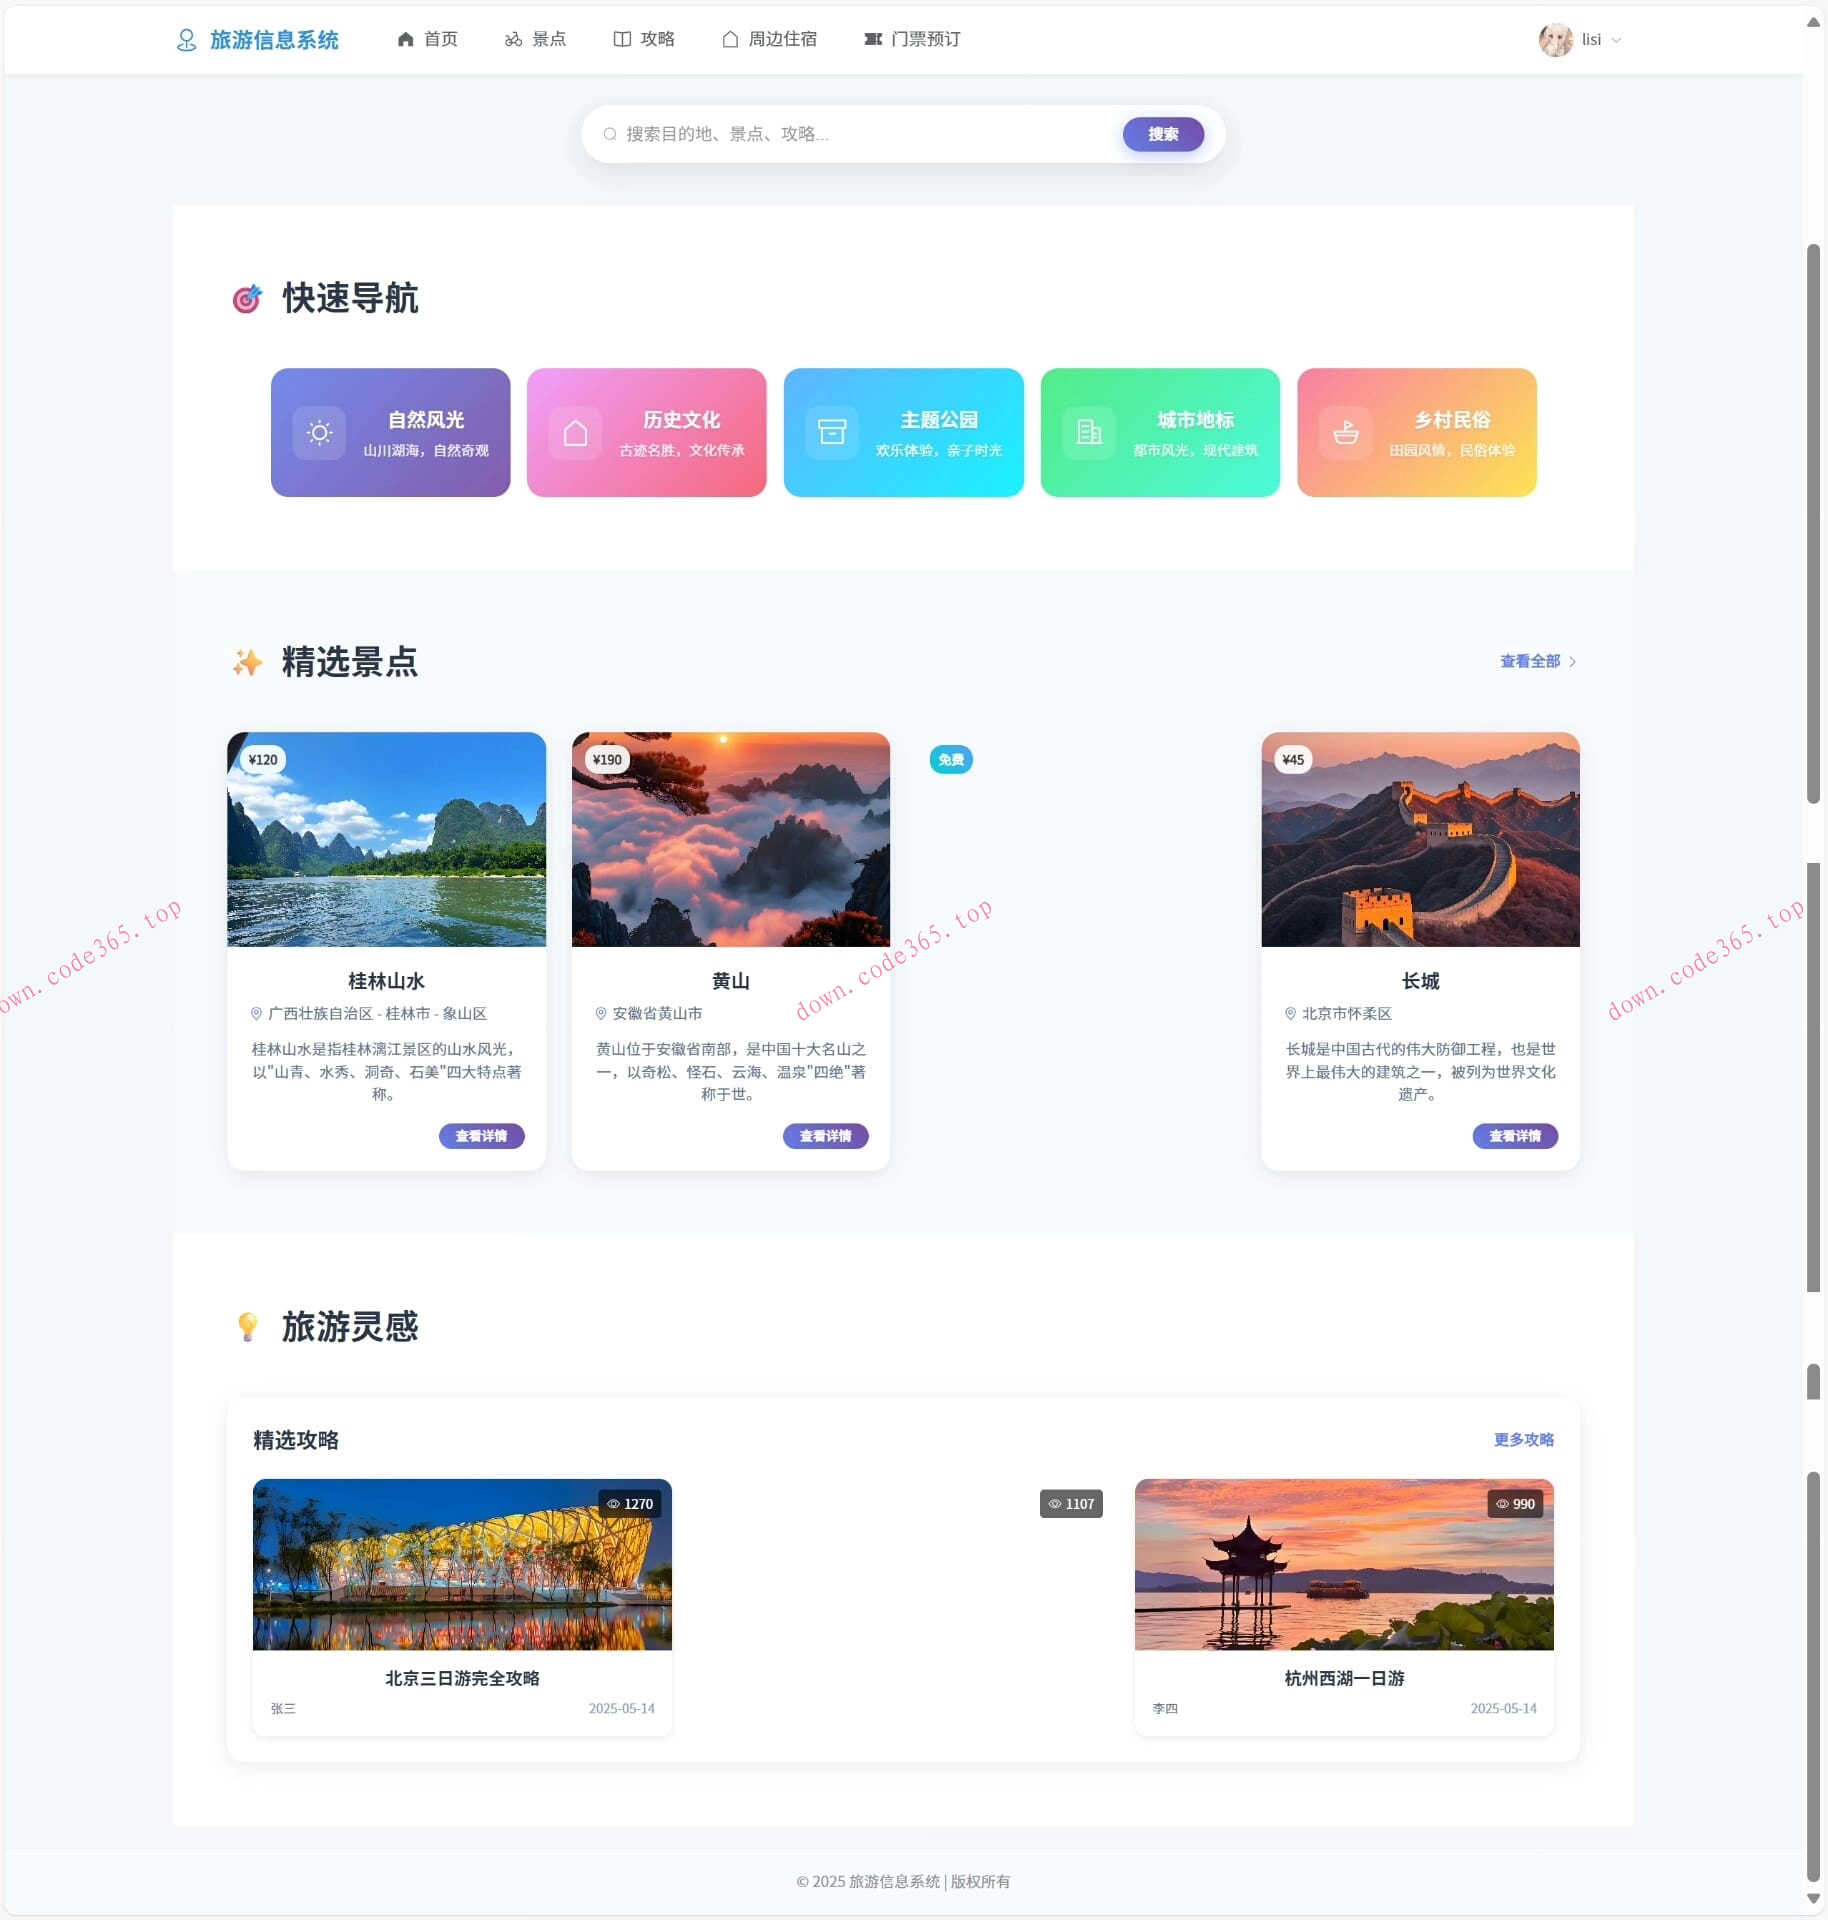This screenshot has width=1828, height=1920.
Task: Click the 旅游信息系统 logo icon
Action: pos(186,39)
